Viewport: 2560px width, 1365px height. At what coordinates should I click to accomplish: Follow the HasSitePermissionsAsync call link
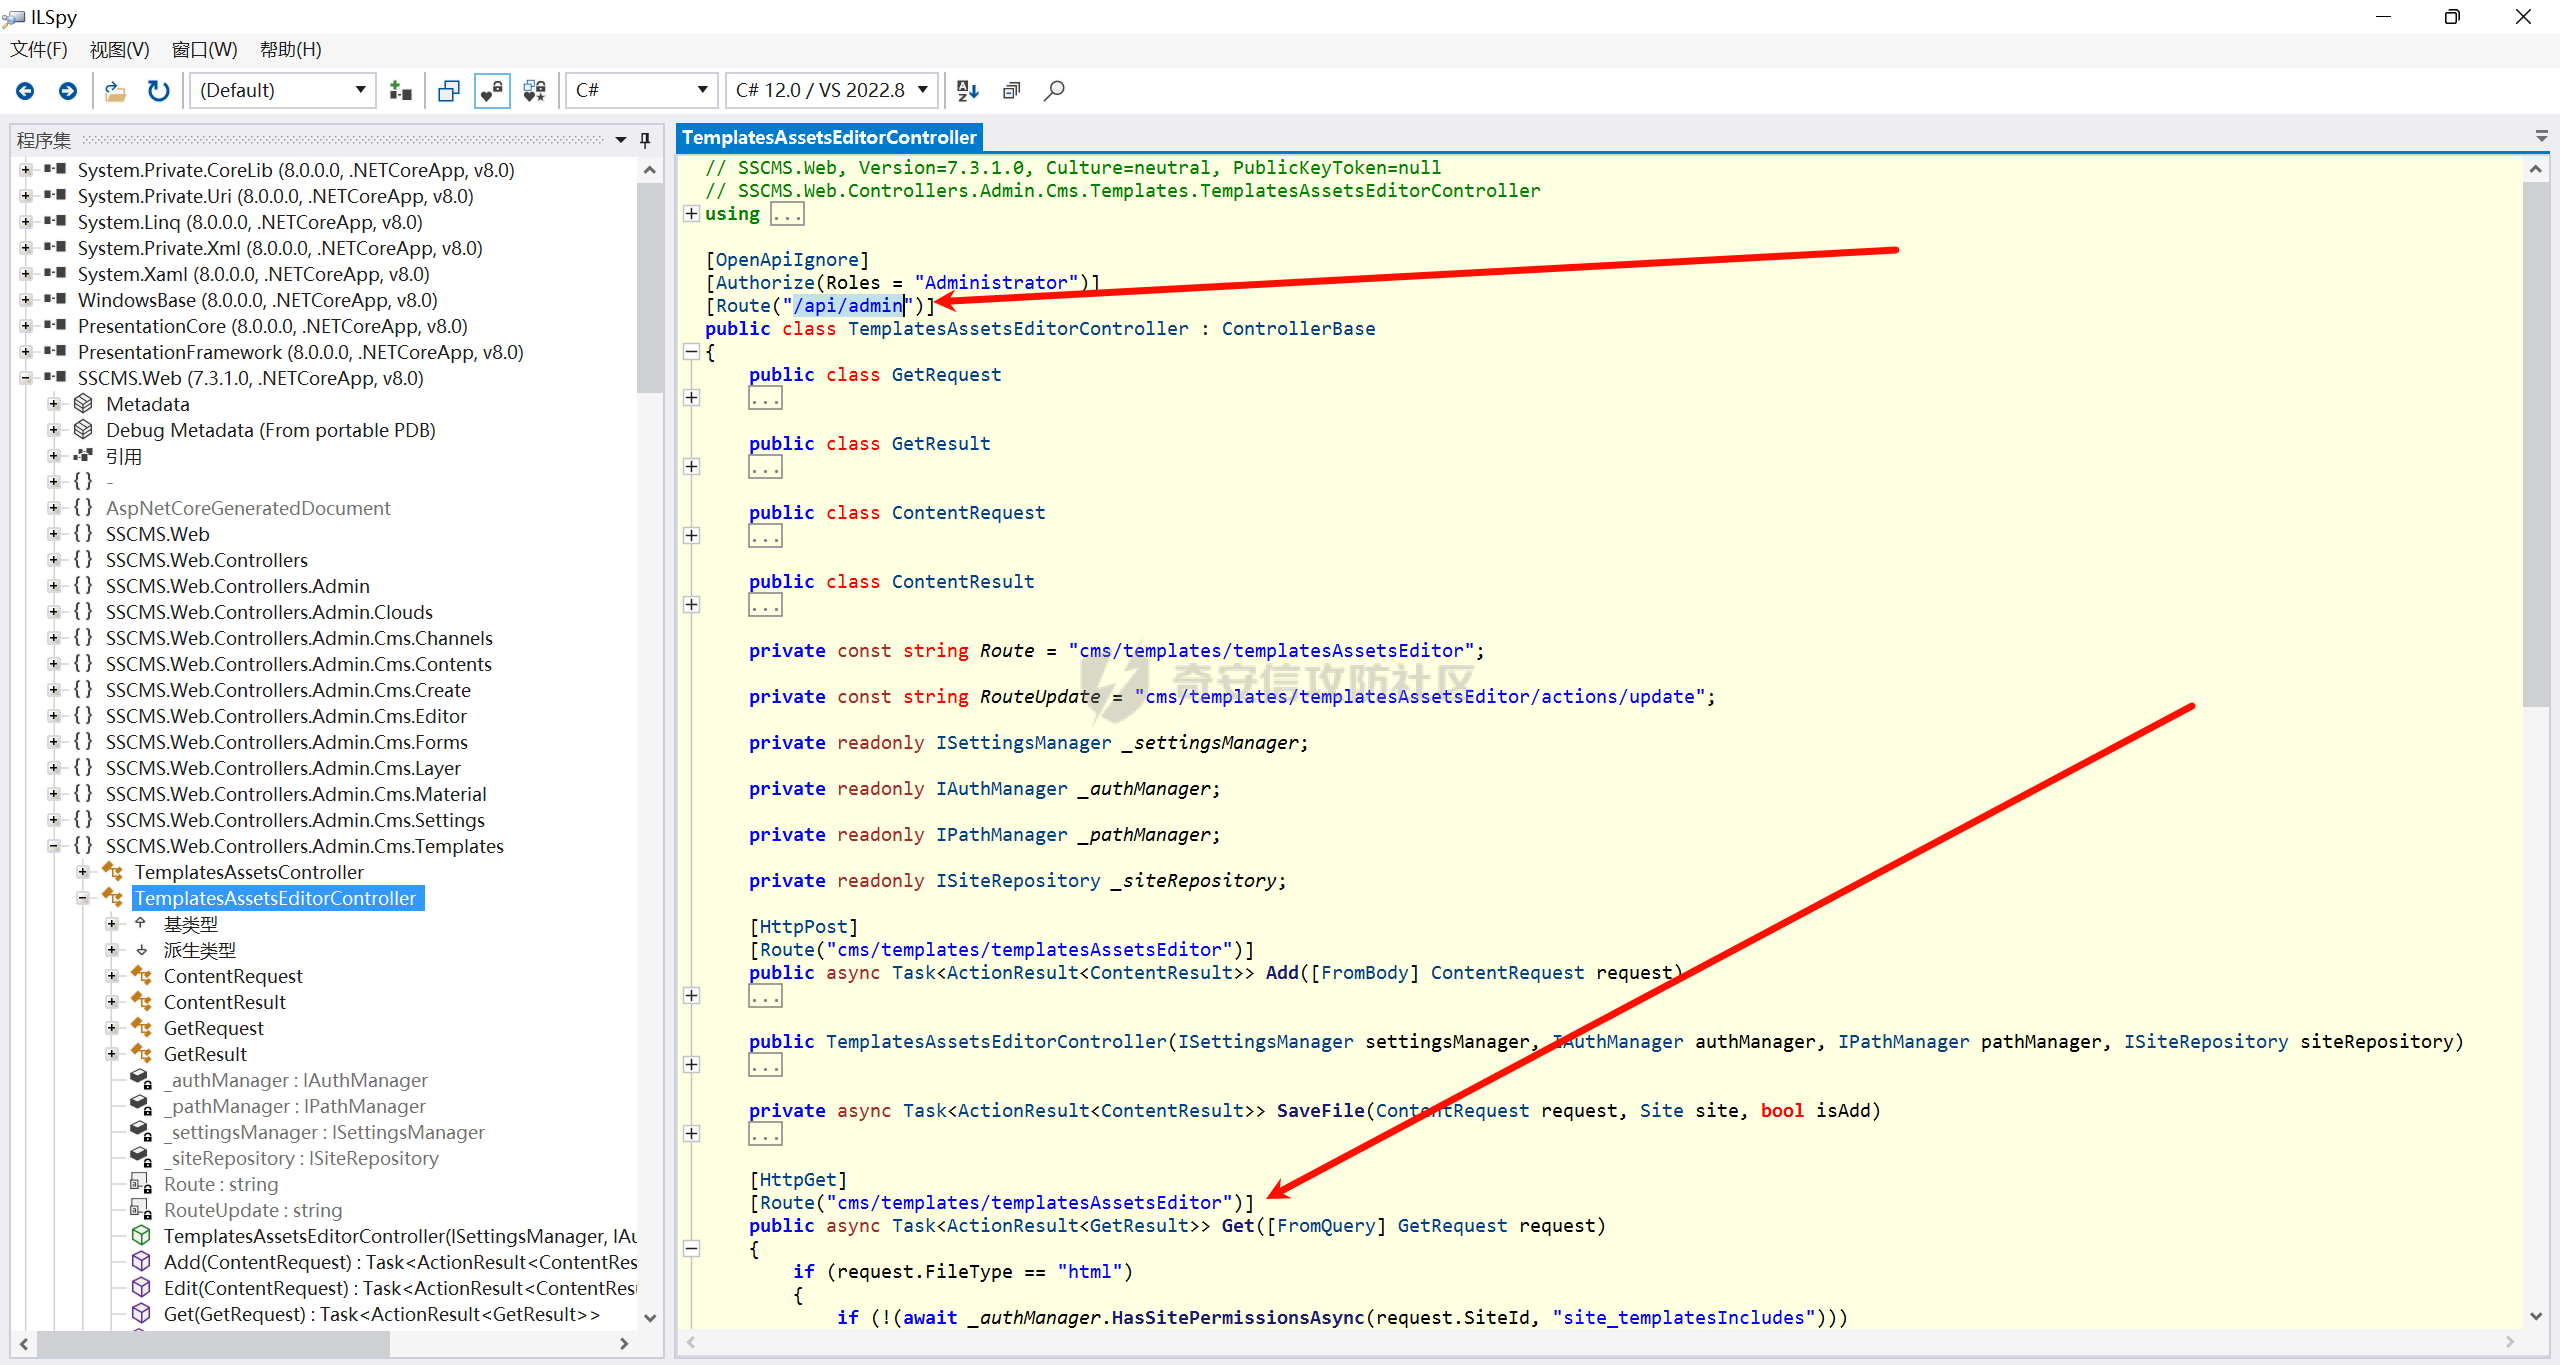[1238, 1318]
